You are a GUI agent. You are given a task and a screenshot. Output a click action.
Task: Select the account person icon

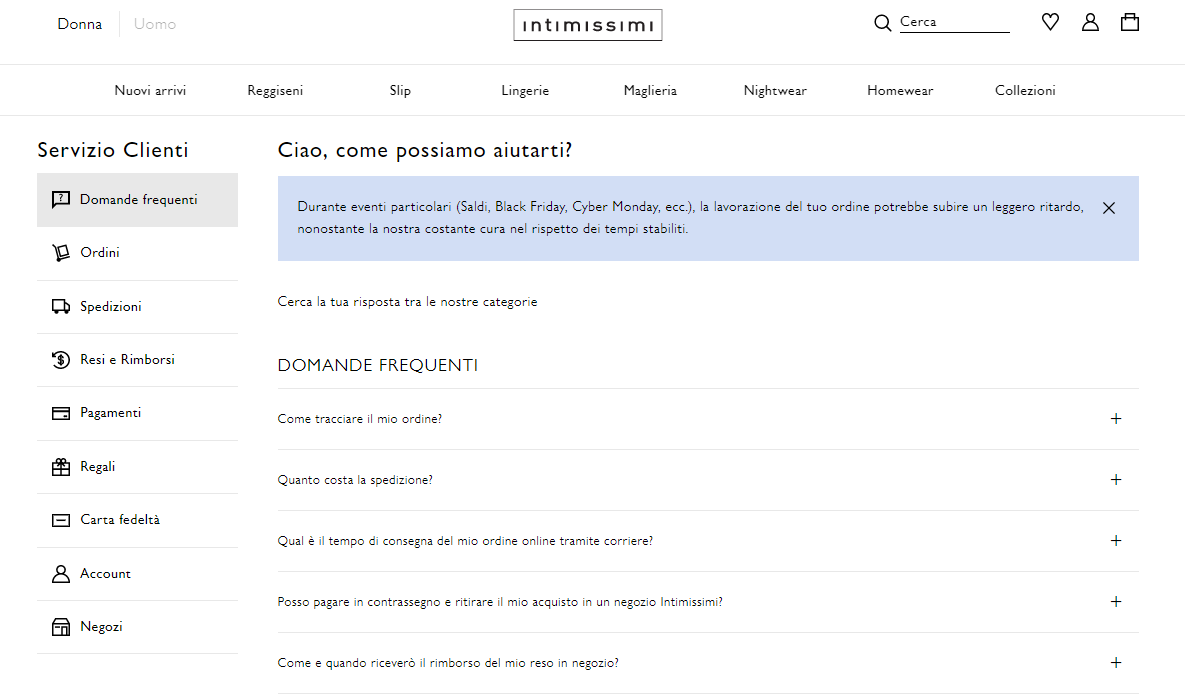tap(1090, 21)
